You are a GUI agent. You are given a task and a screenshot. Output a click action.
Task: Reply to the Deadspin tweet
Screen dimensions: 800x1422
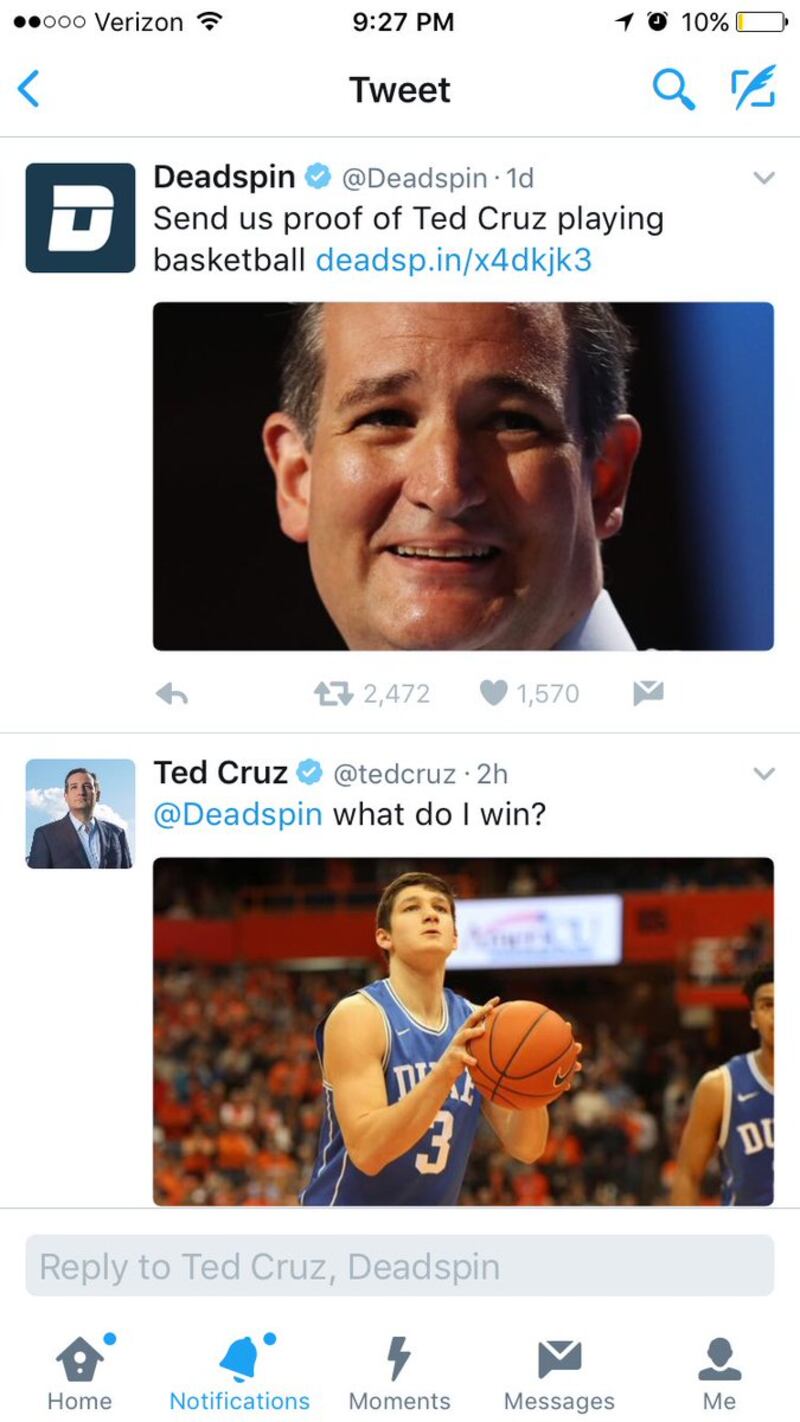(172, 693)
